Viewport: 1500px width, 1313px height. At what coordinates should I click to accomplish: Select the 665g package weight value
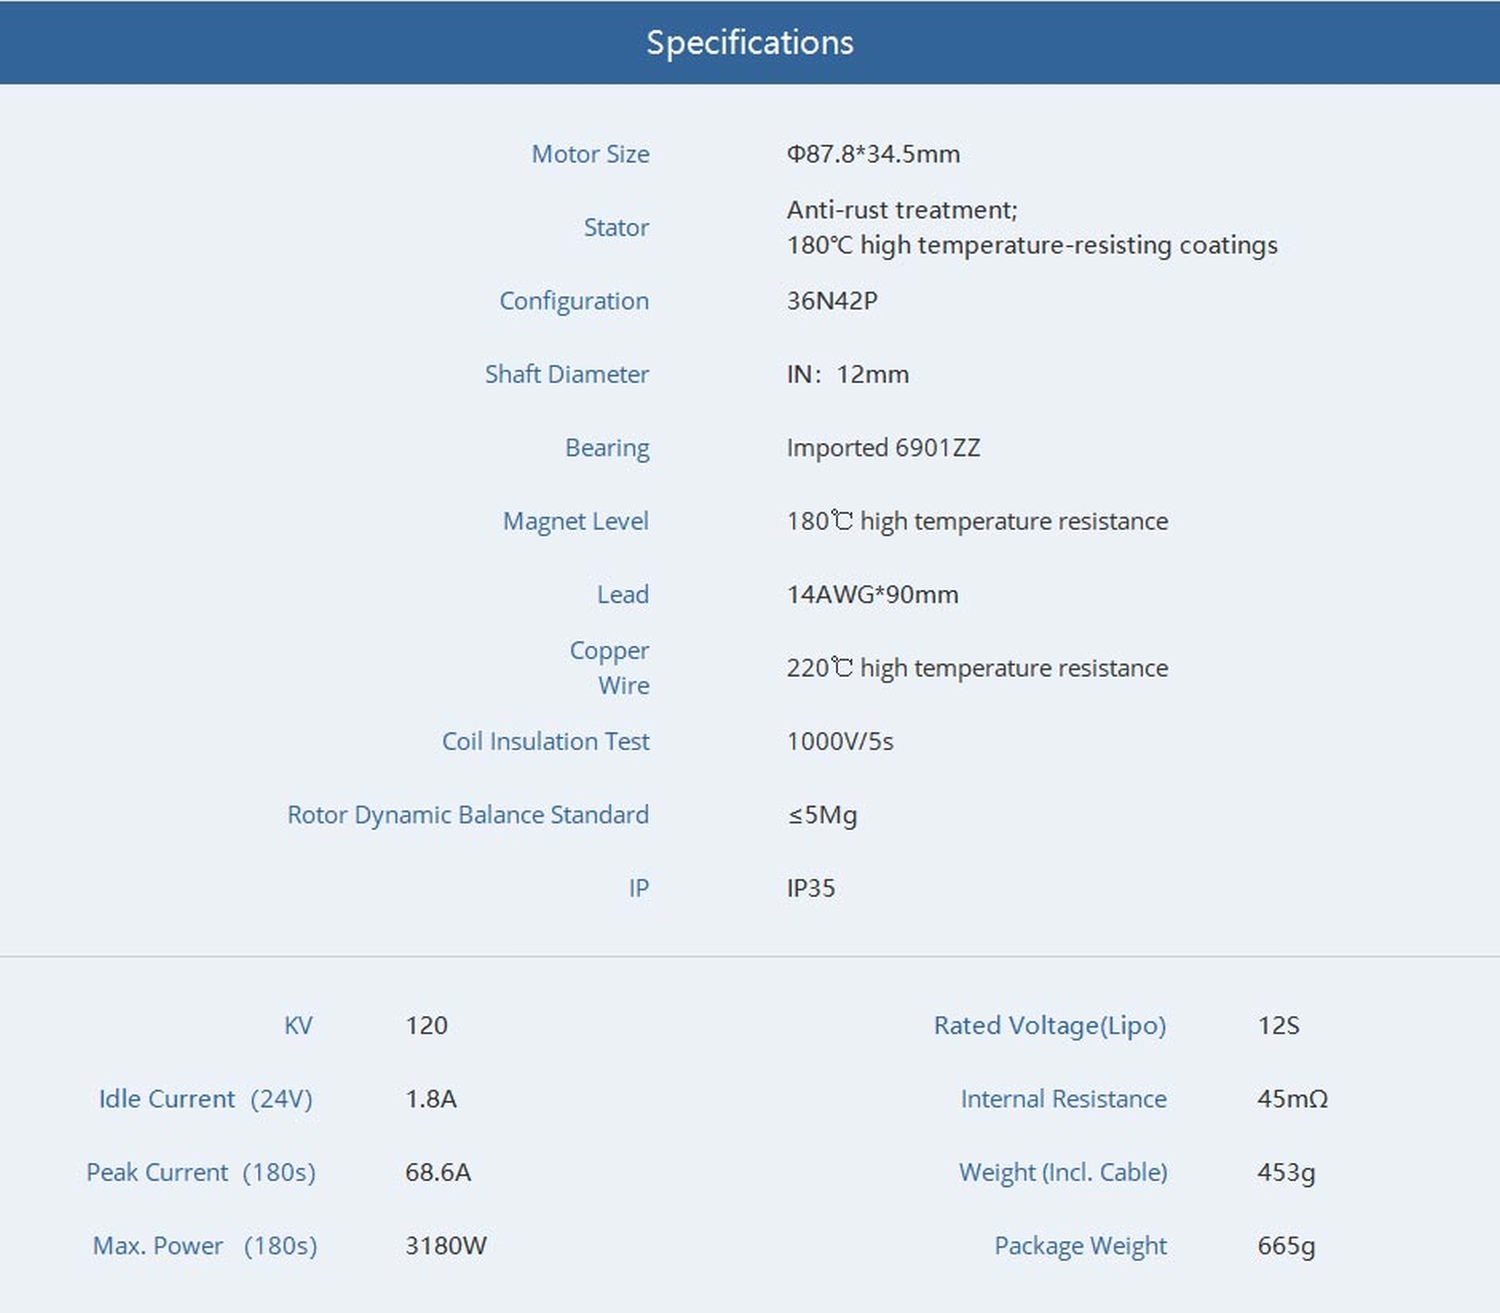point(1286,1246)
